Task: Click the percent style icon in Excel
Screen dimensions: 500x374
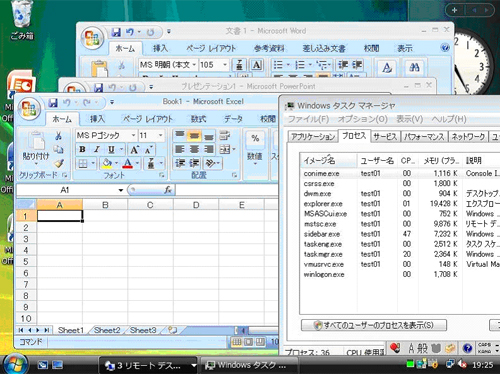Action: click(255, 138)
